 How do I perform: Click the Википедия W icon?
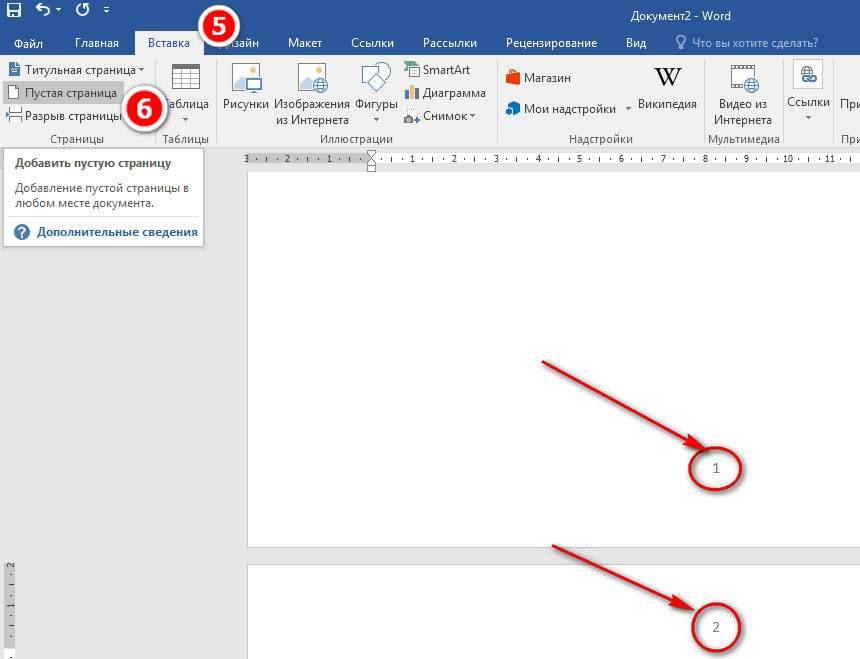(x=667, y=77)
